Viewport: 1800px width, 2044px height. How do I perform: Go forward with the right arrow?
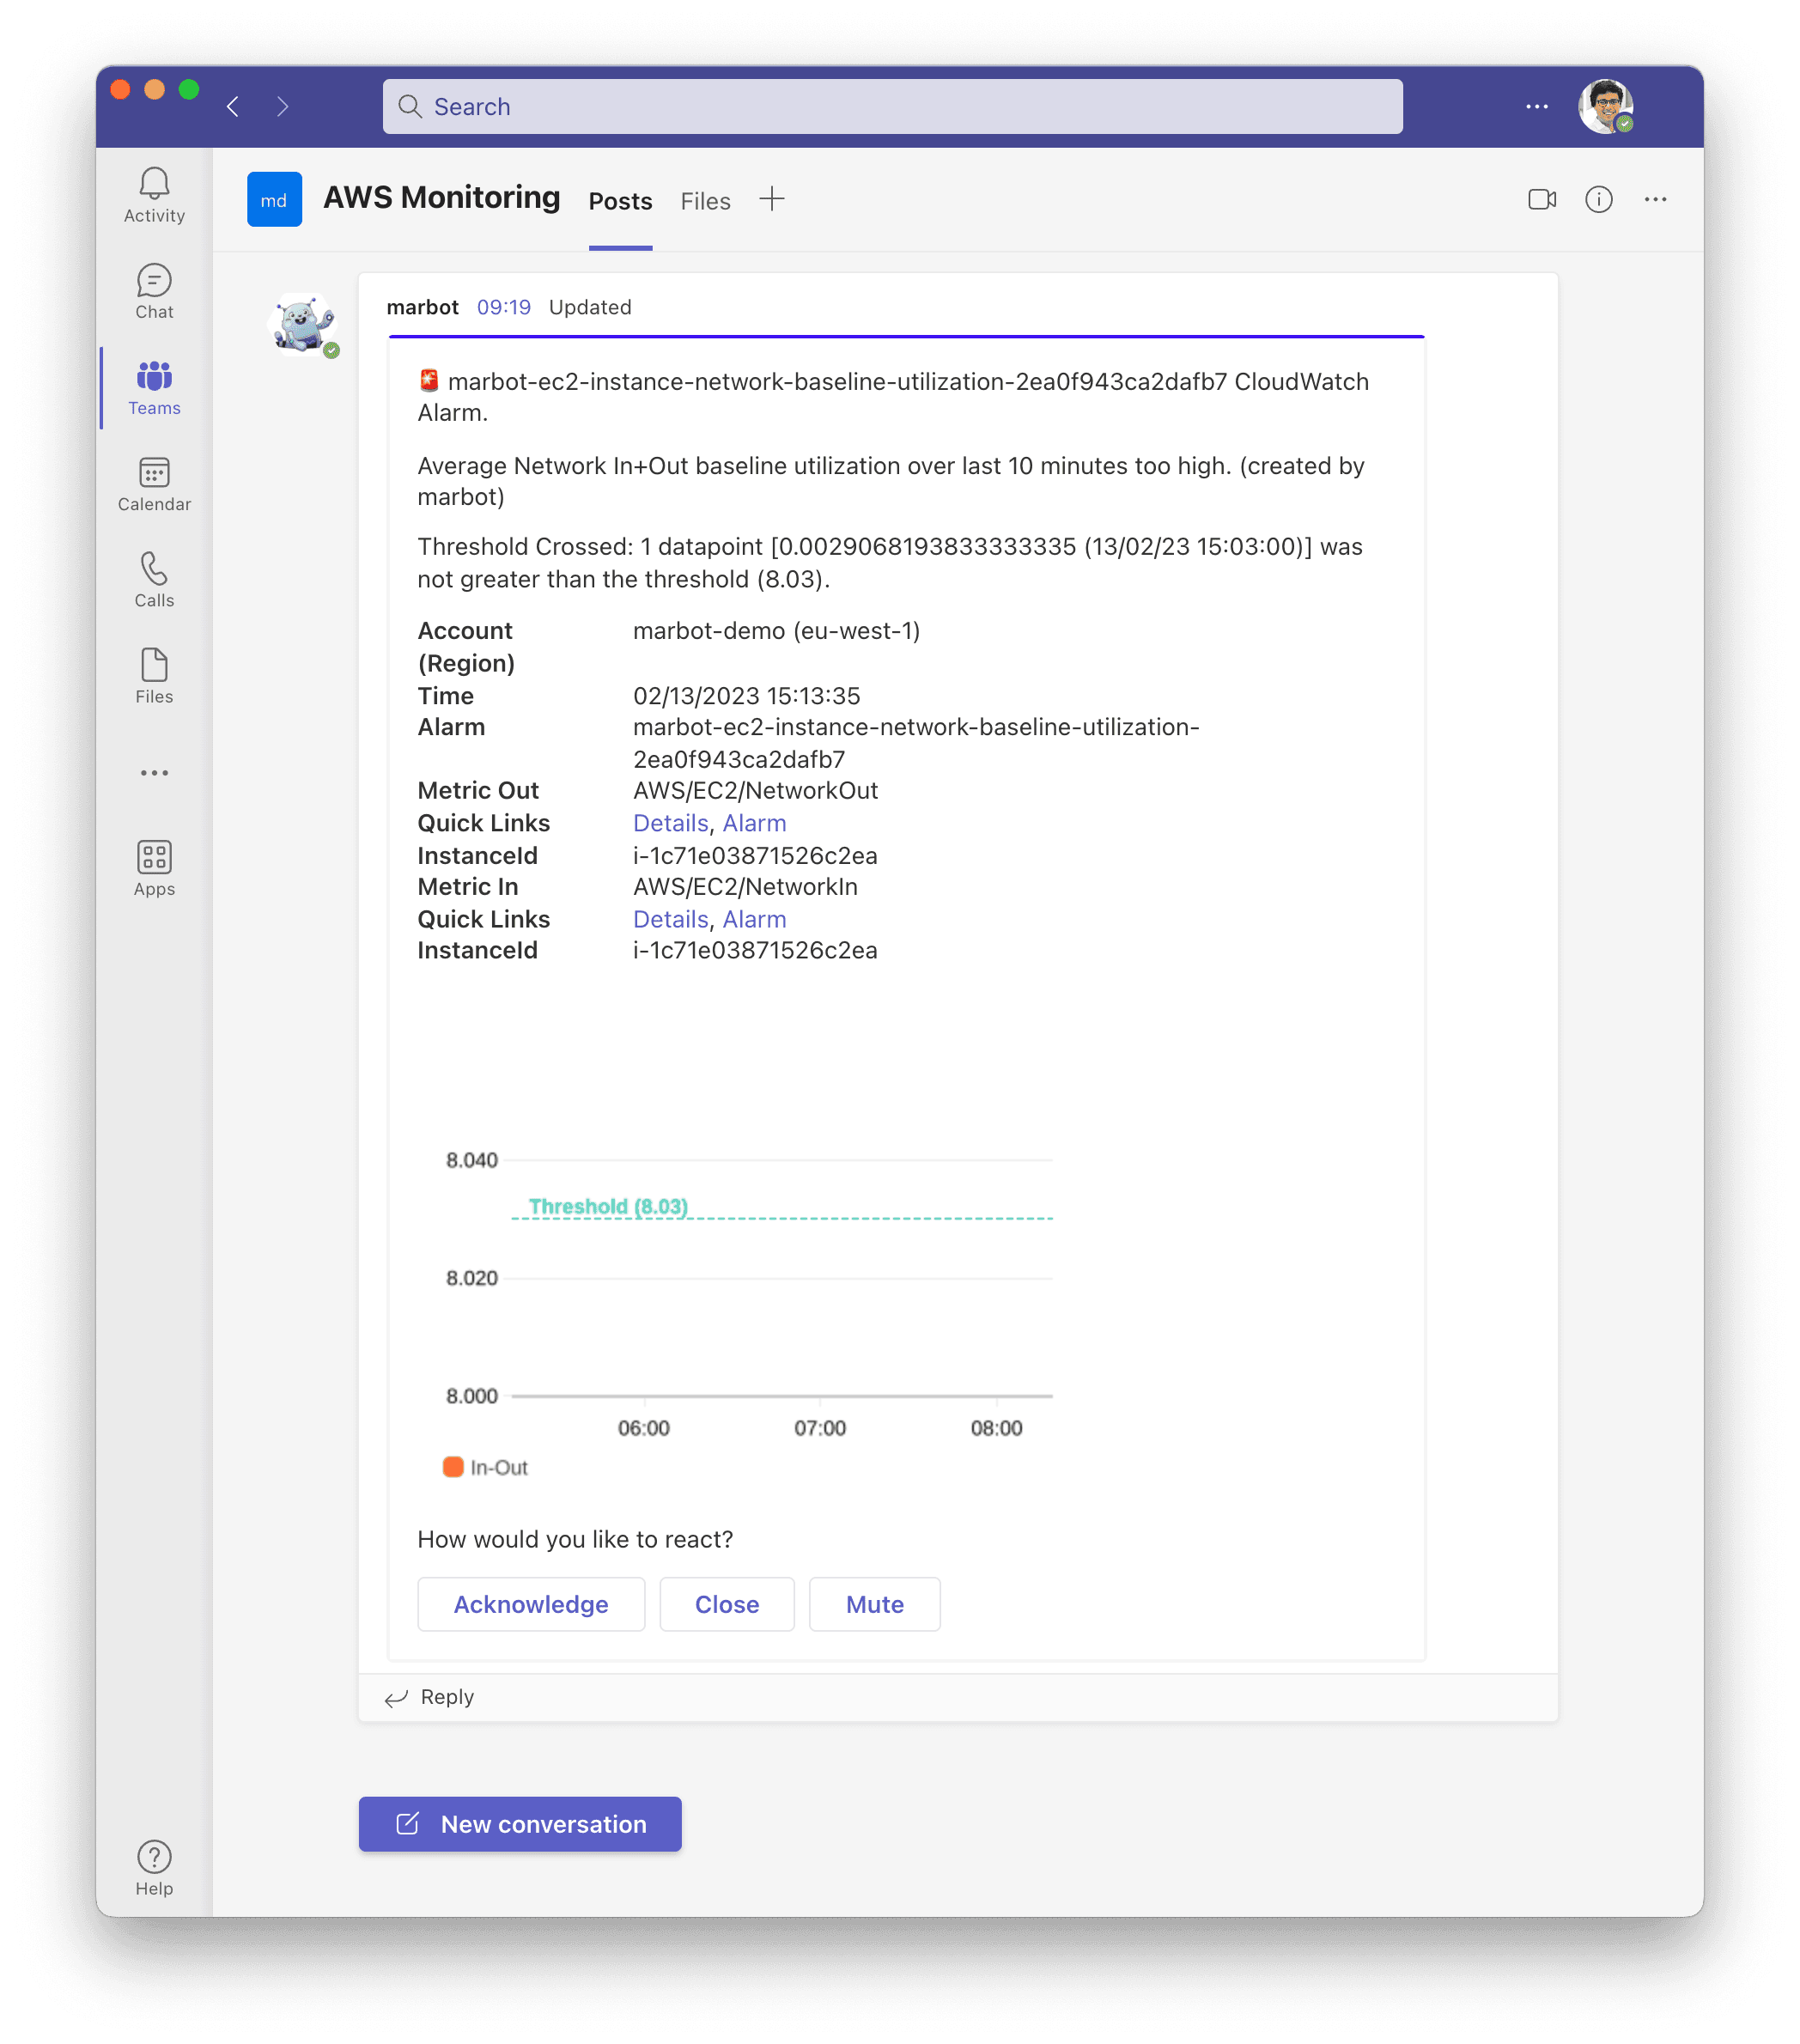tap(282, 107)
